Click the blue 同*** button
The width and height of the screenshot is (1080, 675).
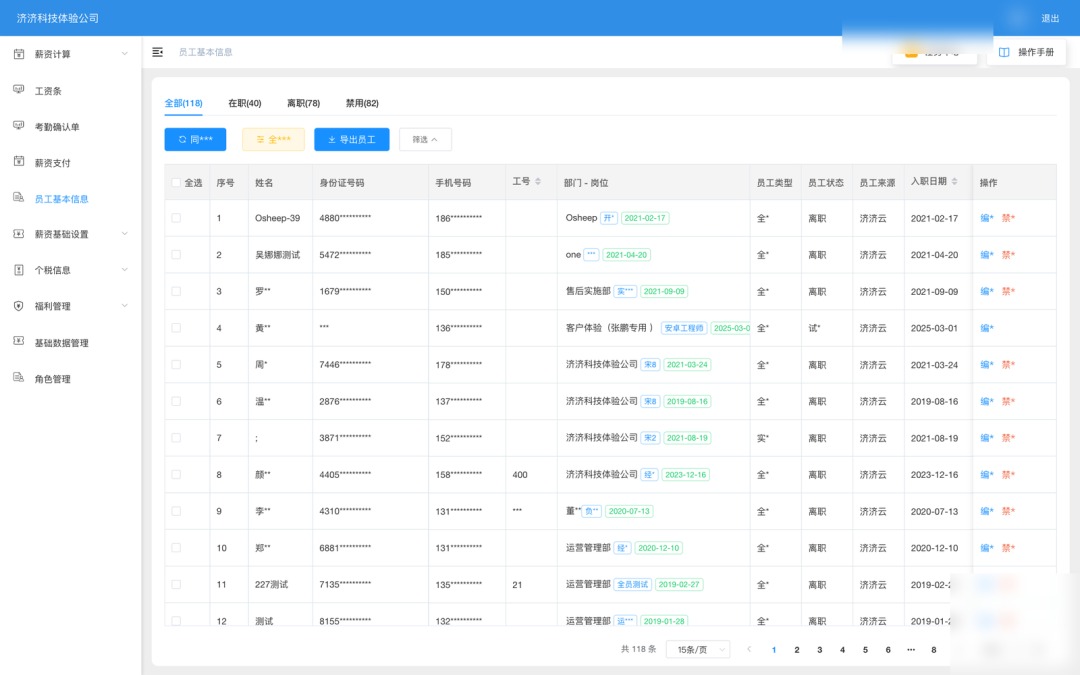coord(195,139)
